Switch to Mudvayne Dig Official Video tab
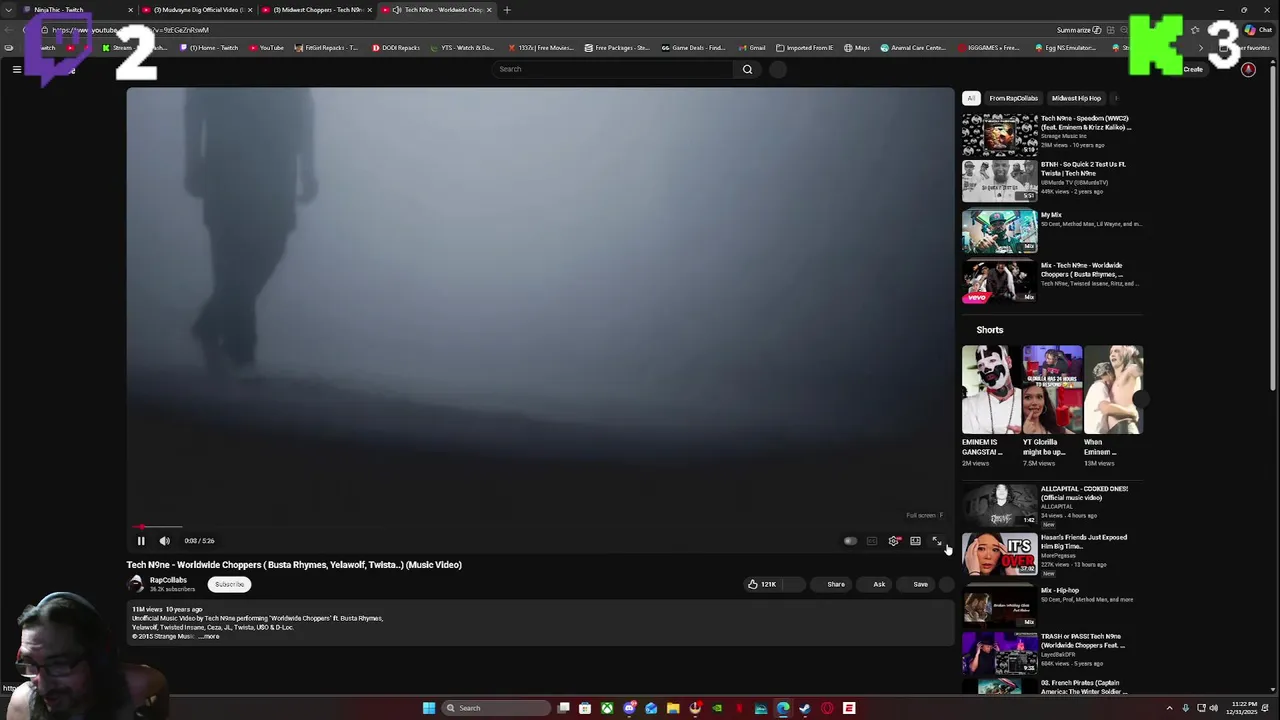 tap(195, 10)
